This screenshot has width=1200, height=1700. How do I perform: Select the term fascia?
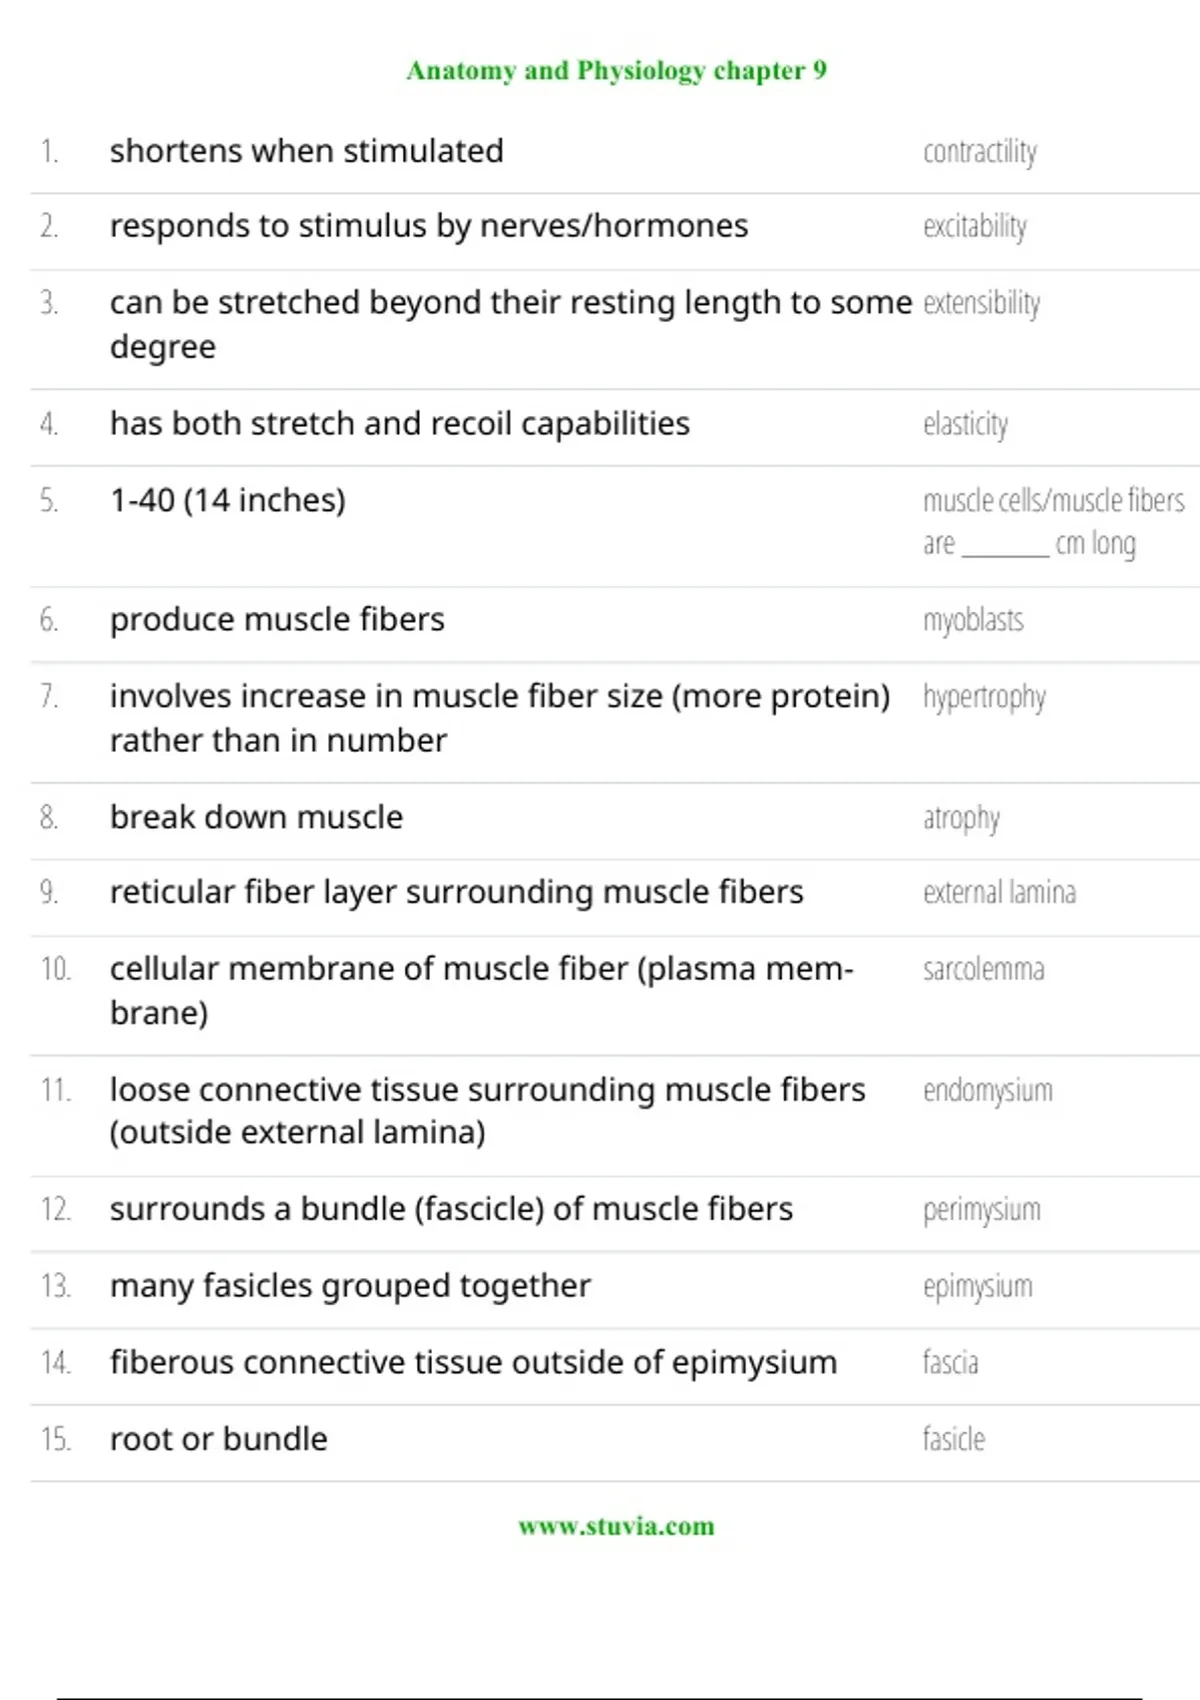click(951, 1362)
